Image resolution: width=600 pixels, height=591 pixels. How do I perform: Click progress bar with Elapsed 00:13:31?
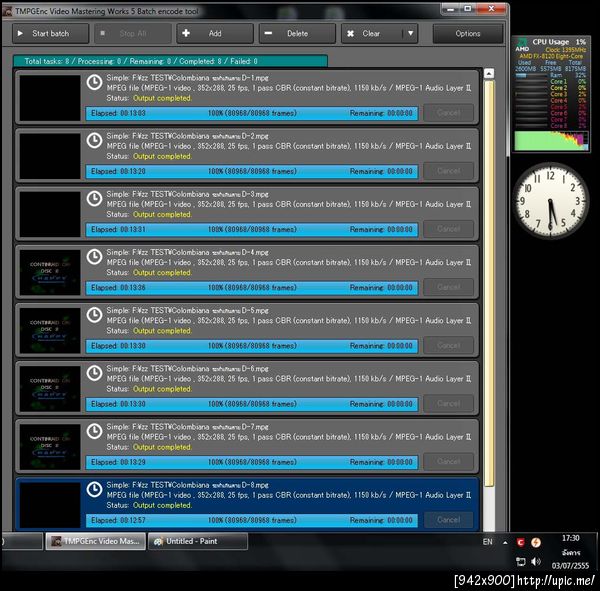(252, 230)
